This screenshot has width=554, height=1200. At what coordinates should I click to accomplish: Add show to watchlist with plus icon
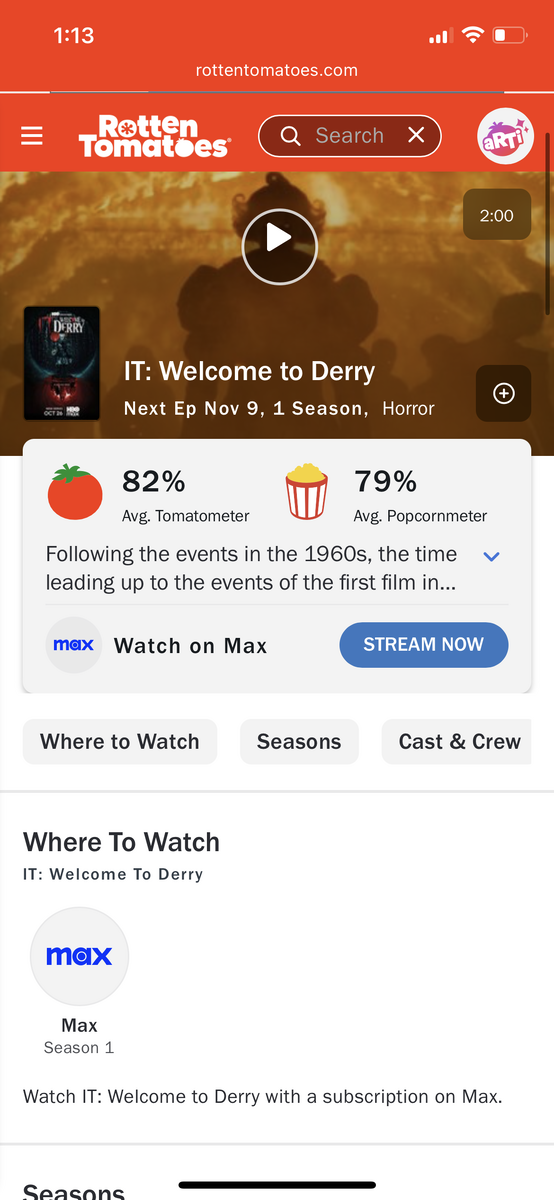point(504,393)
